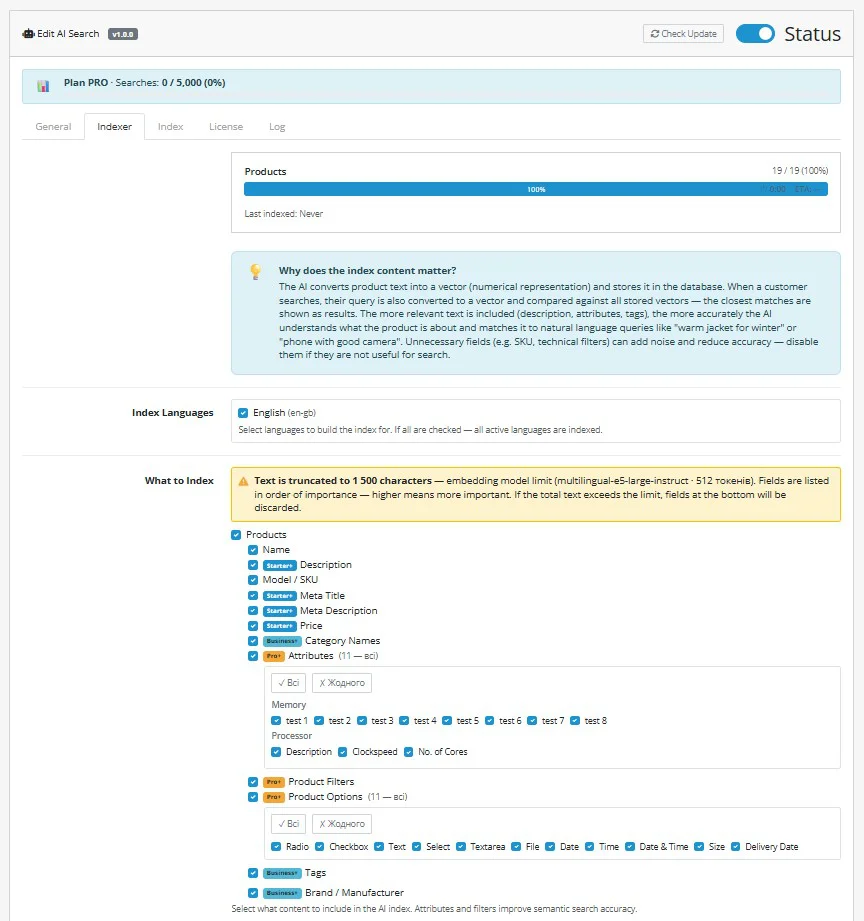Click the plugin icon beside Edit AI Search
This screenshot has width=864, height=921.
pyautogui.click(x=27, y=33)
